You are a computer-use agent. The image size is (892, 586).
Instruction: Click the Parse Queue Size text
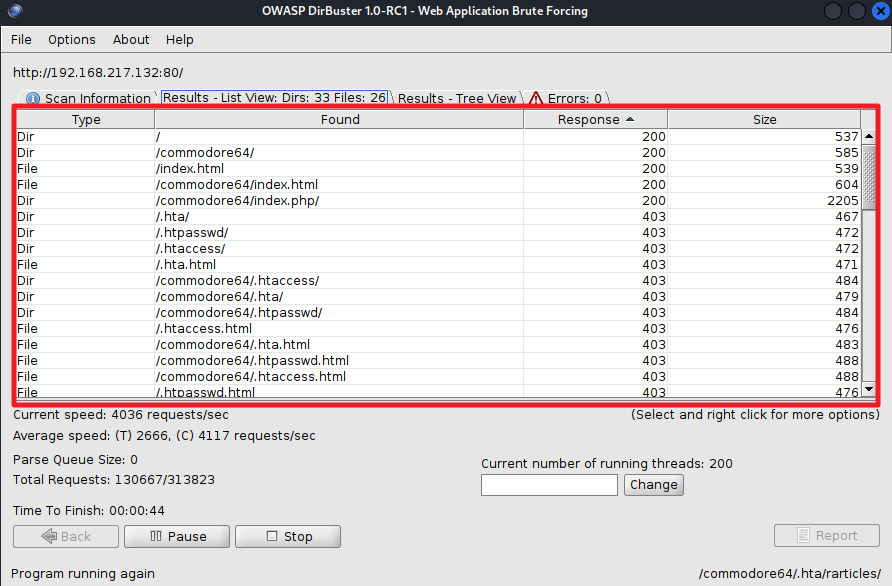click(75, 460)
